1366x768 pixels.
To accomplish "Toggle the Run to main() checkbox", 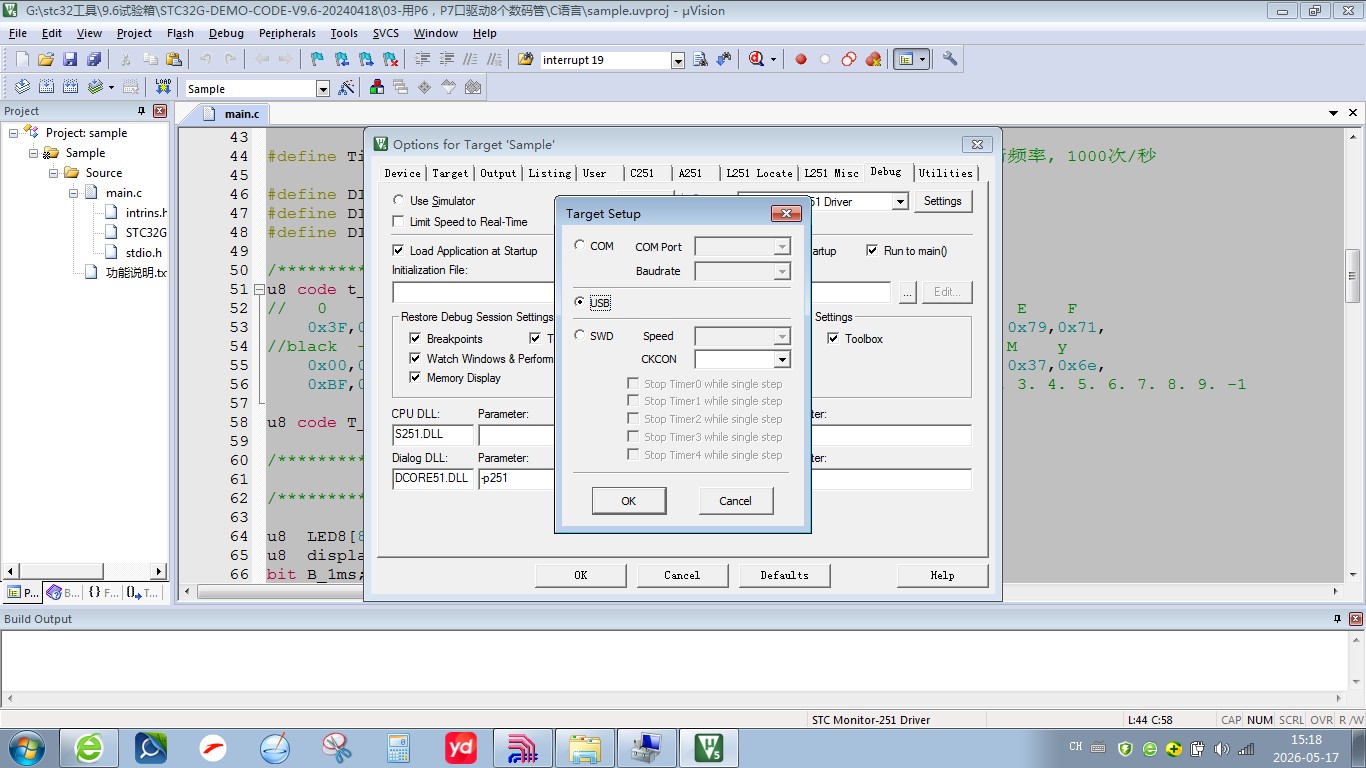I will pos(872,251).
